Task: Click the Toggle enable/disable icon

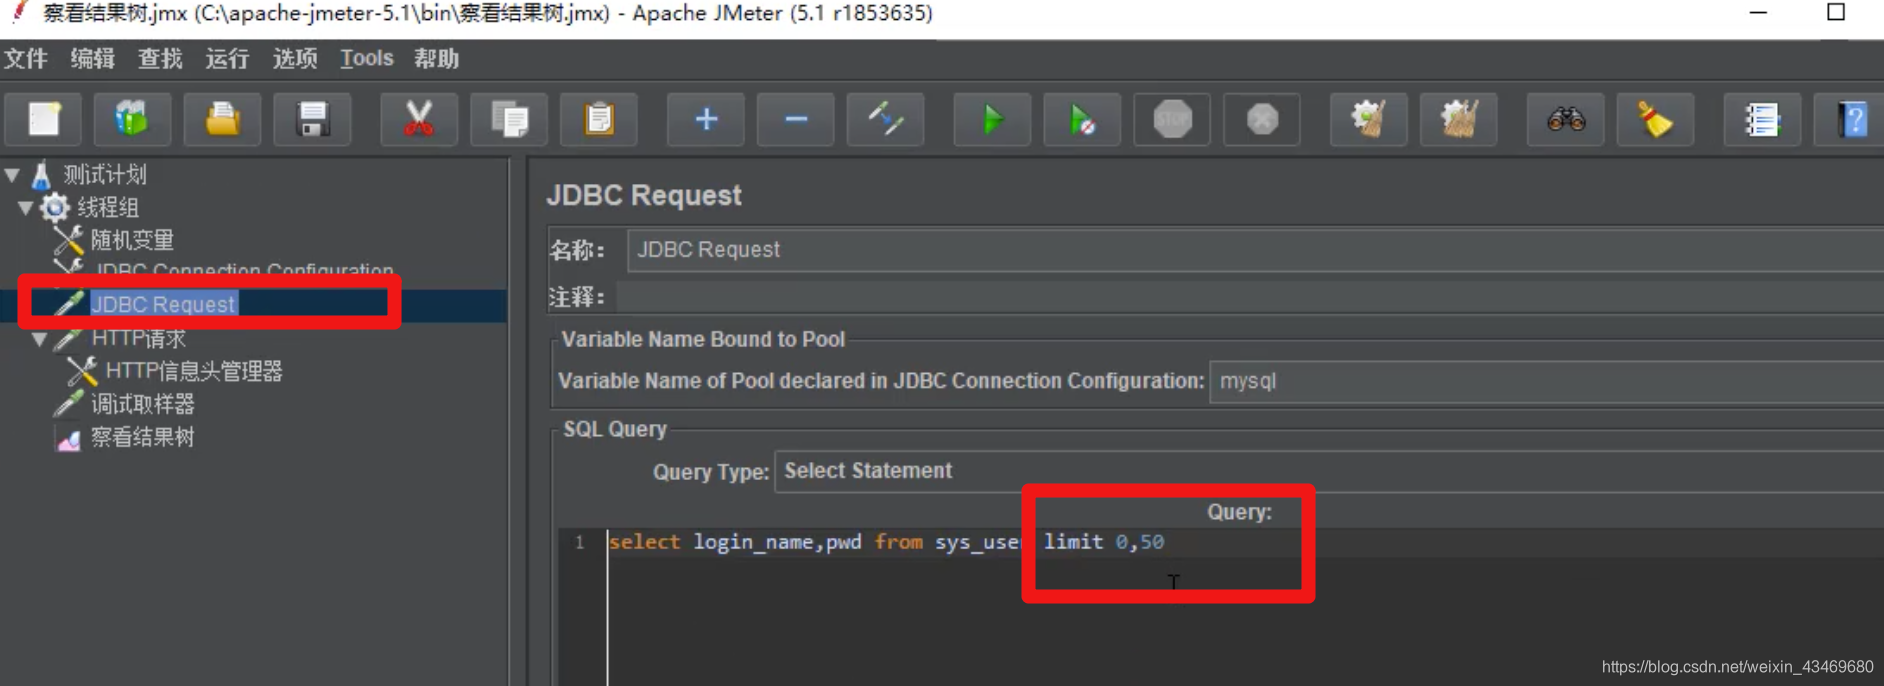Action: click(886, 120)
